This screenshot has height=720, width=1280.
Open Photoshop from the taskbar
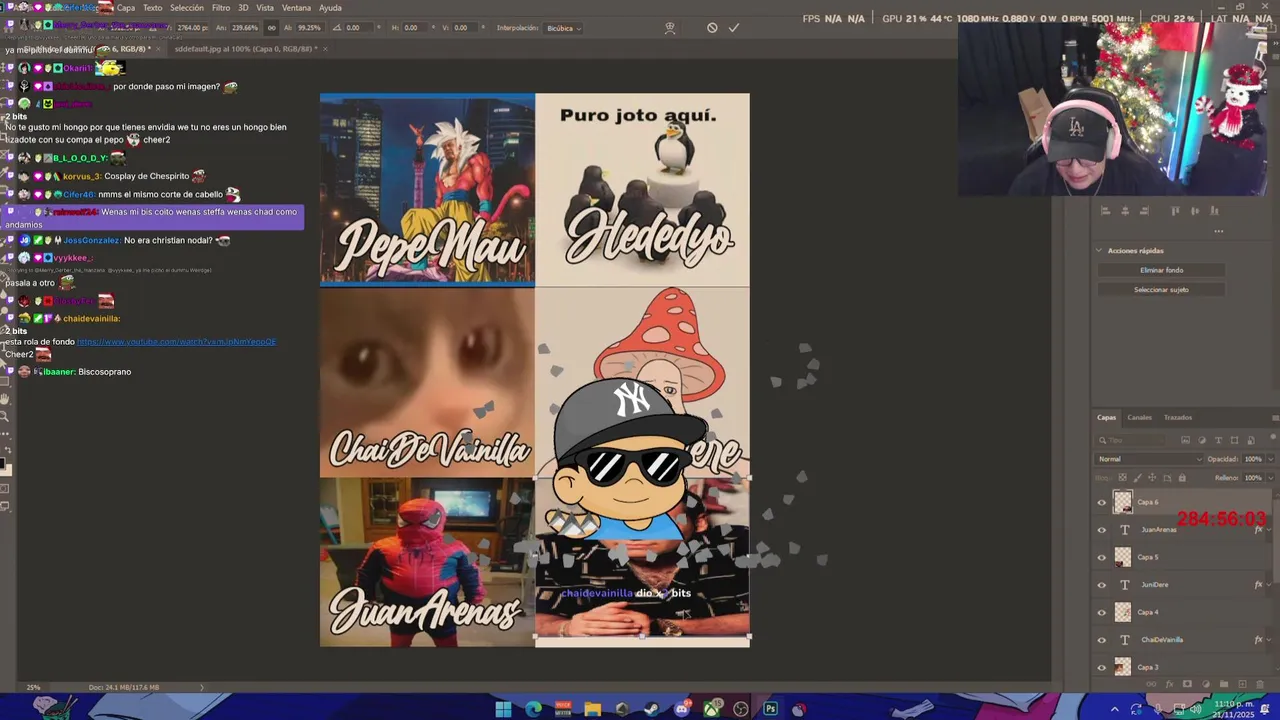click(x=770, y=709)
